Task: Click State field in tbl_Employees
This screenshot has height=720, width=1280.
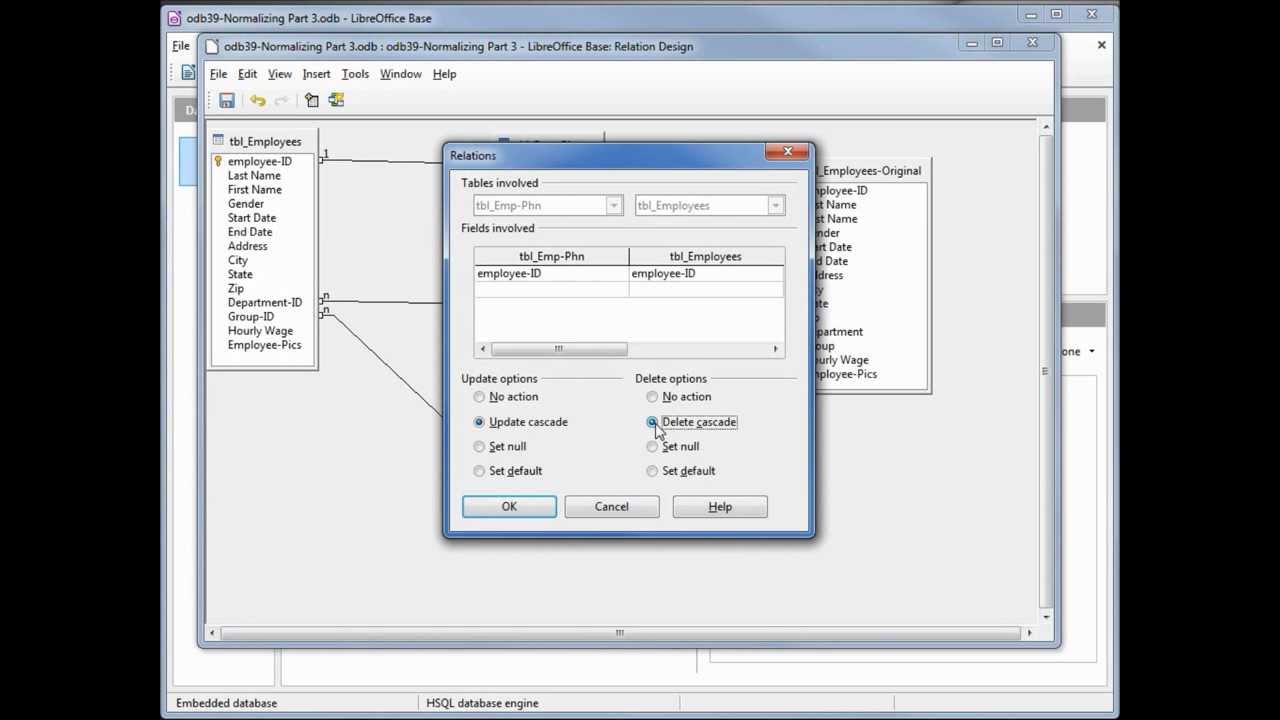Action: pos(240,274)
